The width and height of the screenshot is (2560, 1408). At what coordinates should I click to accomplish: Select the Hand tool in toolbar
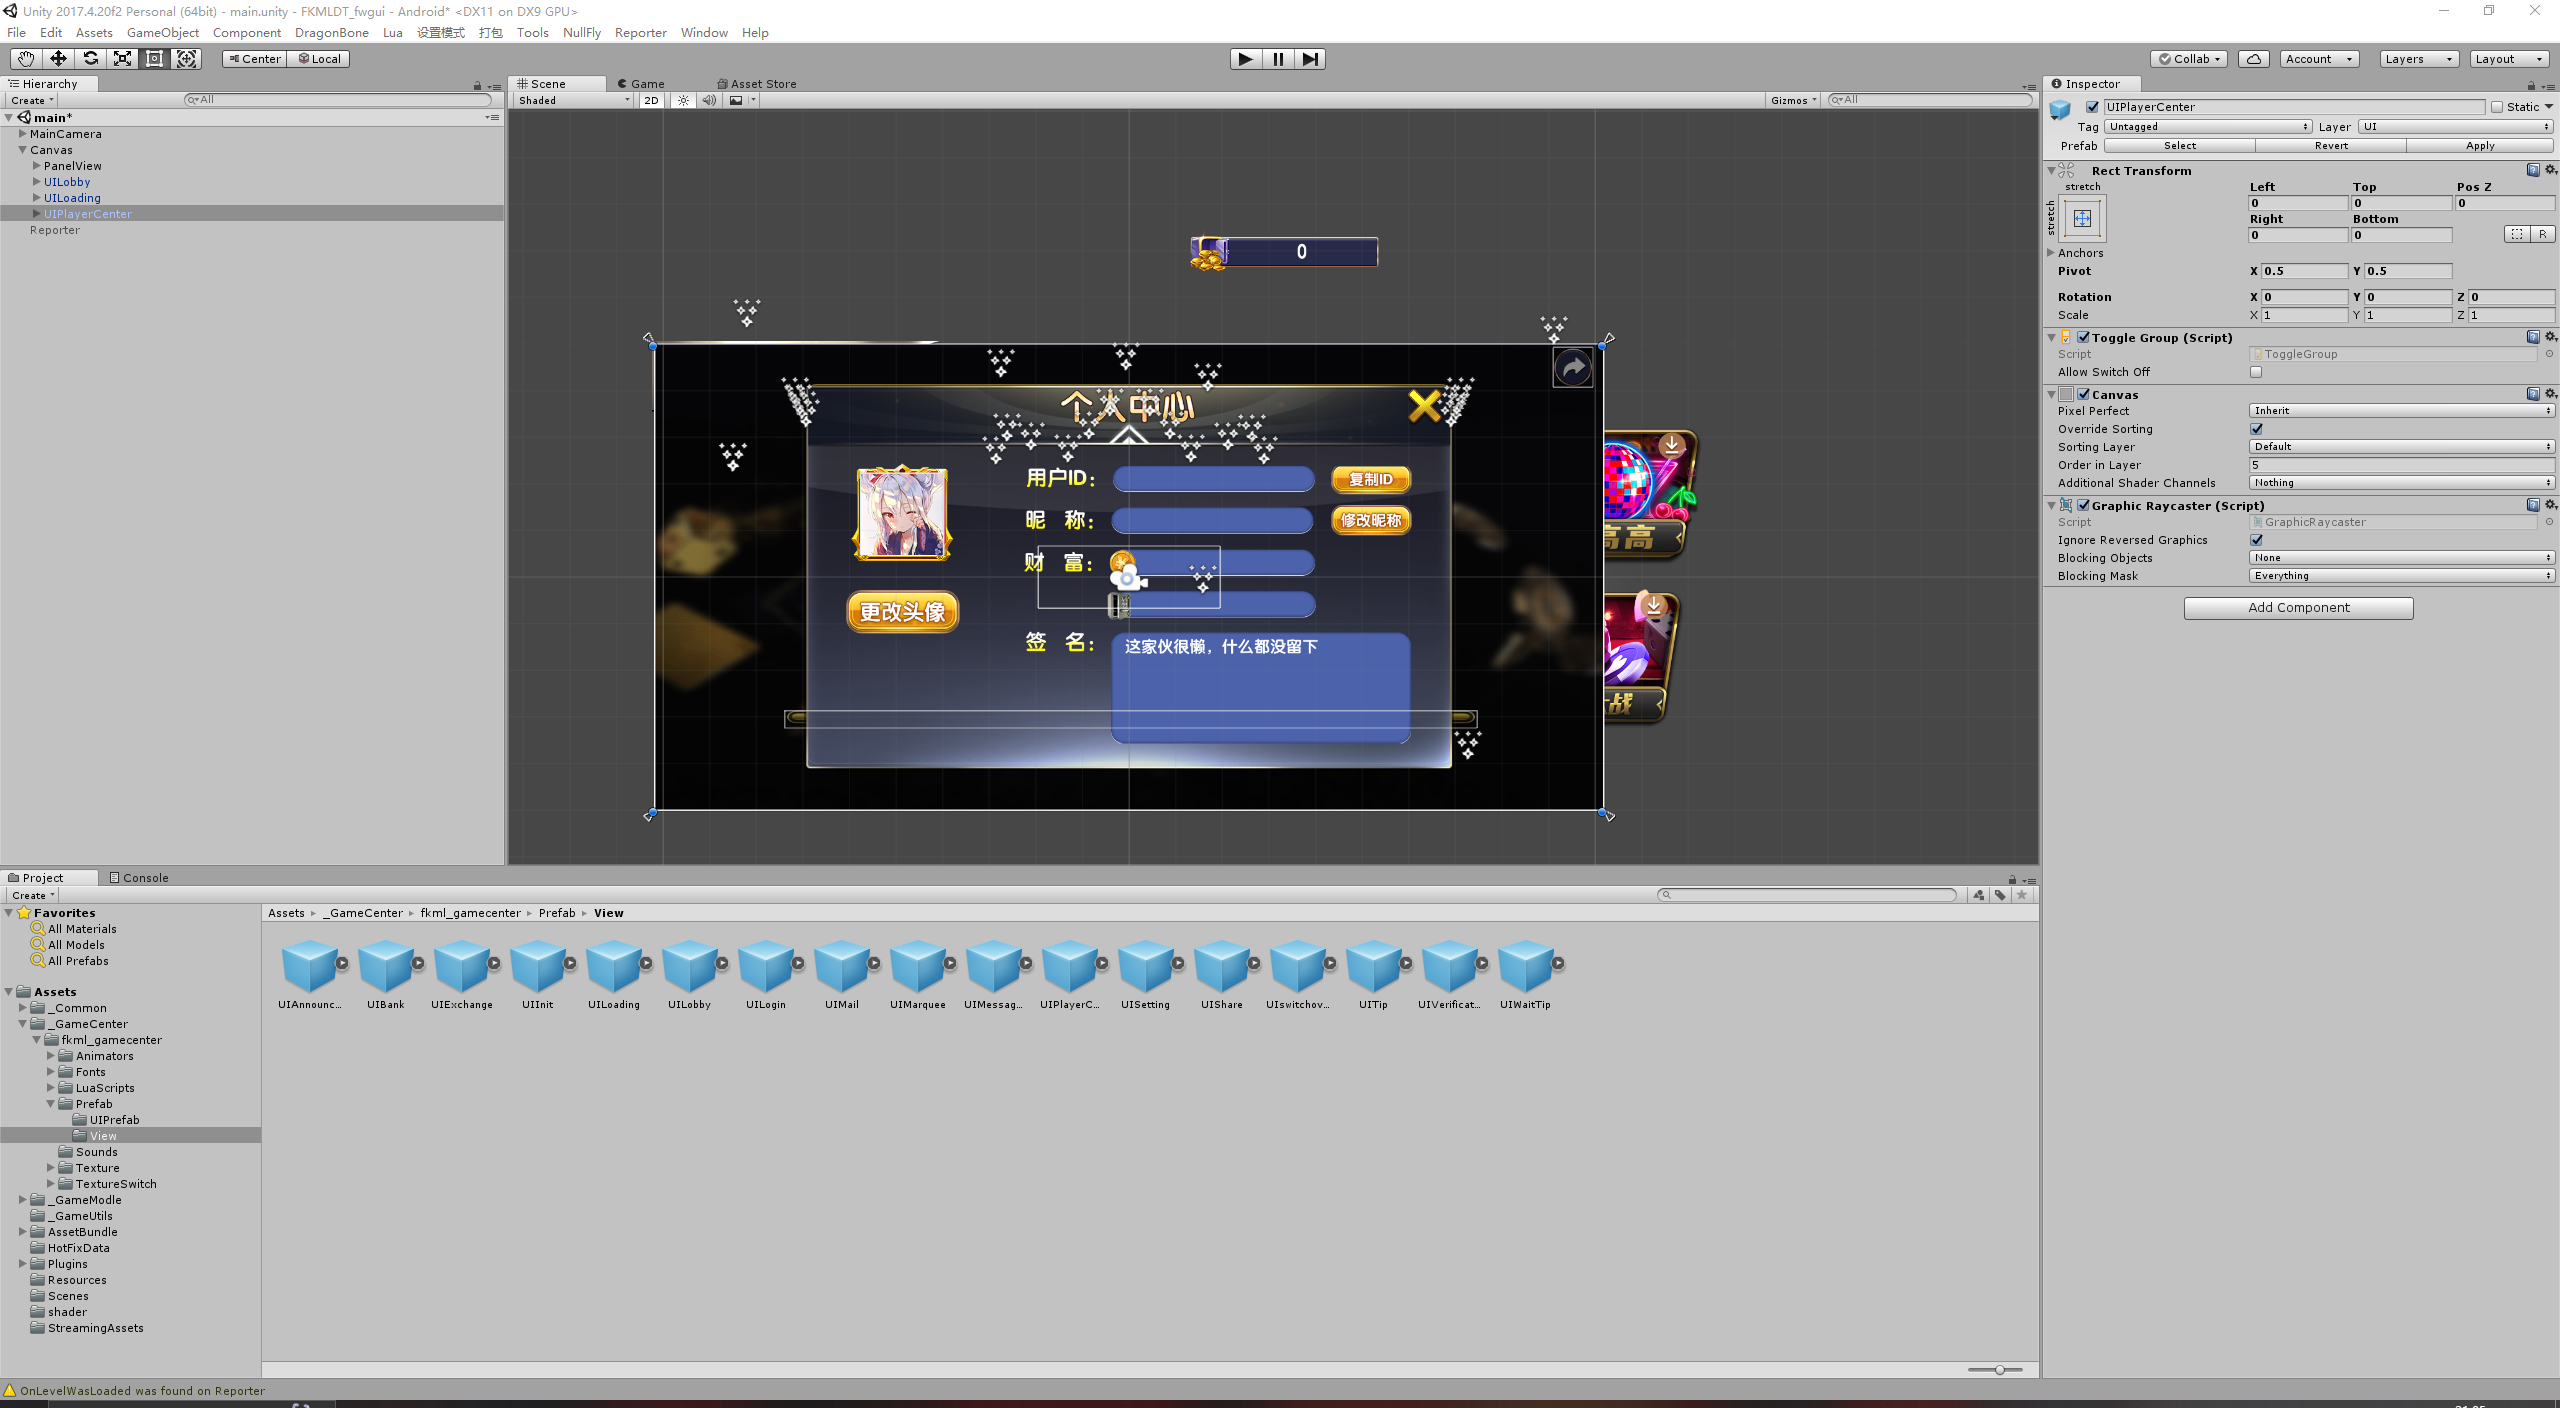(26, 59)
